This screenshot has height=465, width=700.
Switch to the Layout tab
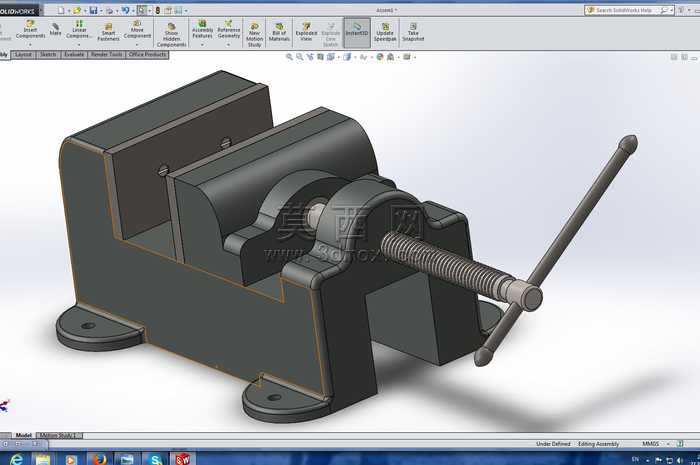coord(23,54)
